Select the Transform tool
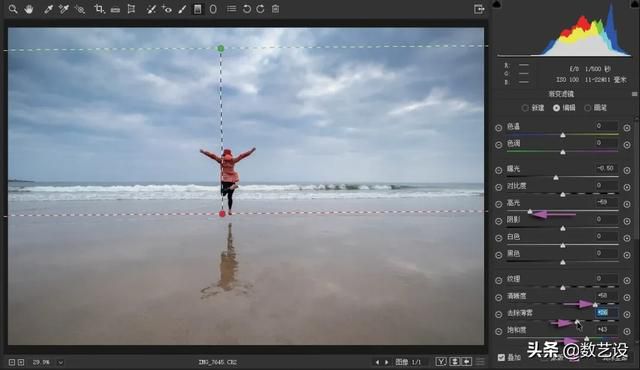640x370 pixels. pyautogui.click(x=131, y=9)
